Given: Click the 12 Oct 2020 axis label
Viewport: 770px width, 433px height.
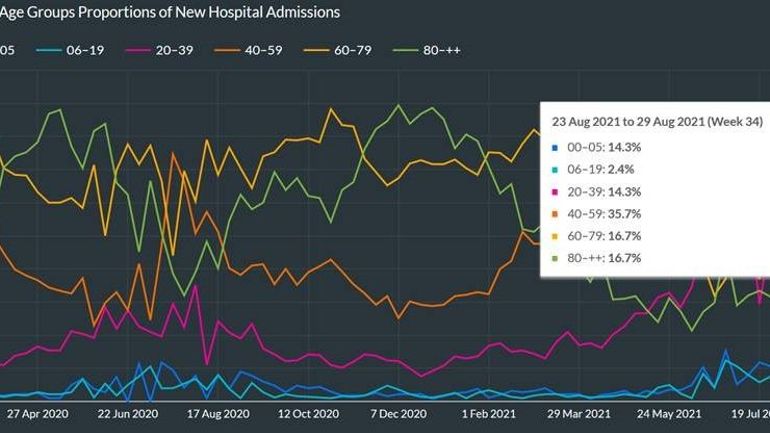Looking at the screenshot, I should [x=308, y=414].
